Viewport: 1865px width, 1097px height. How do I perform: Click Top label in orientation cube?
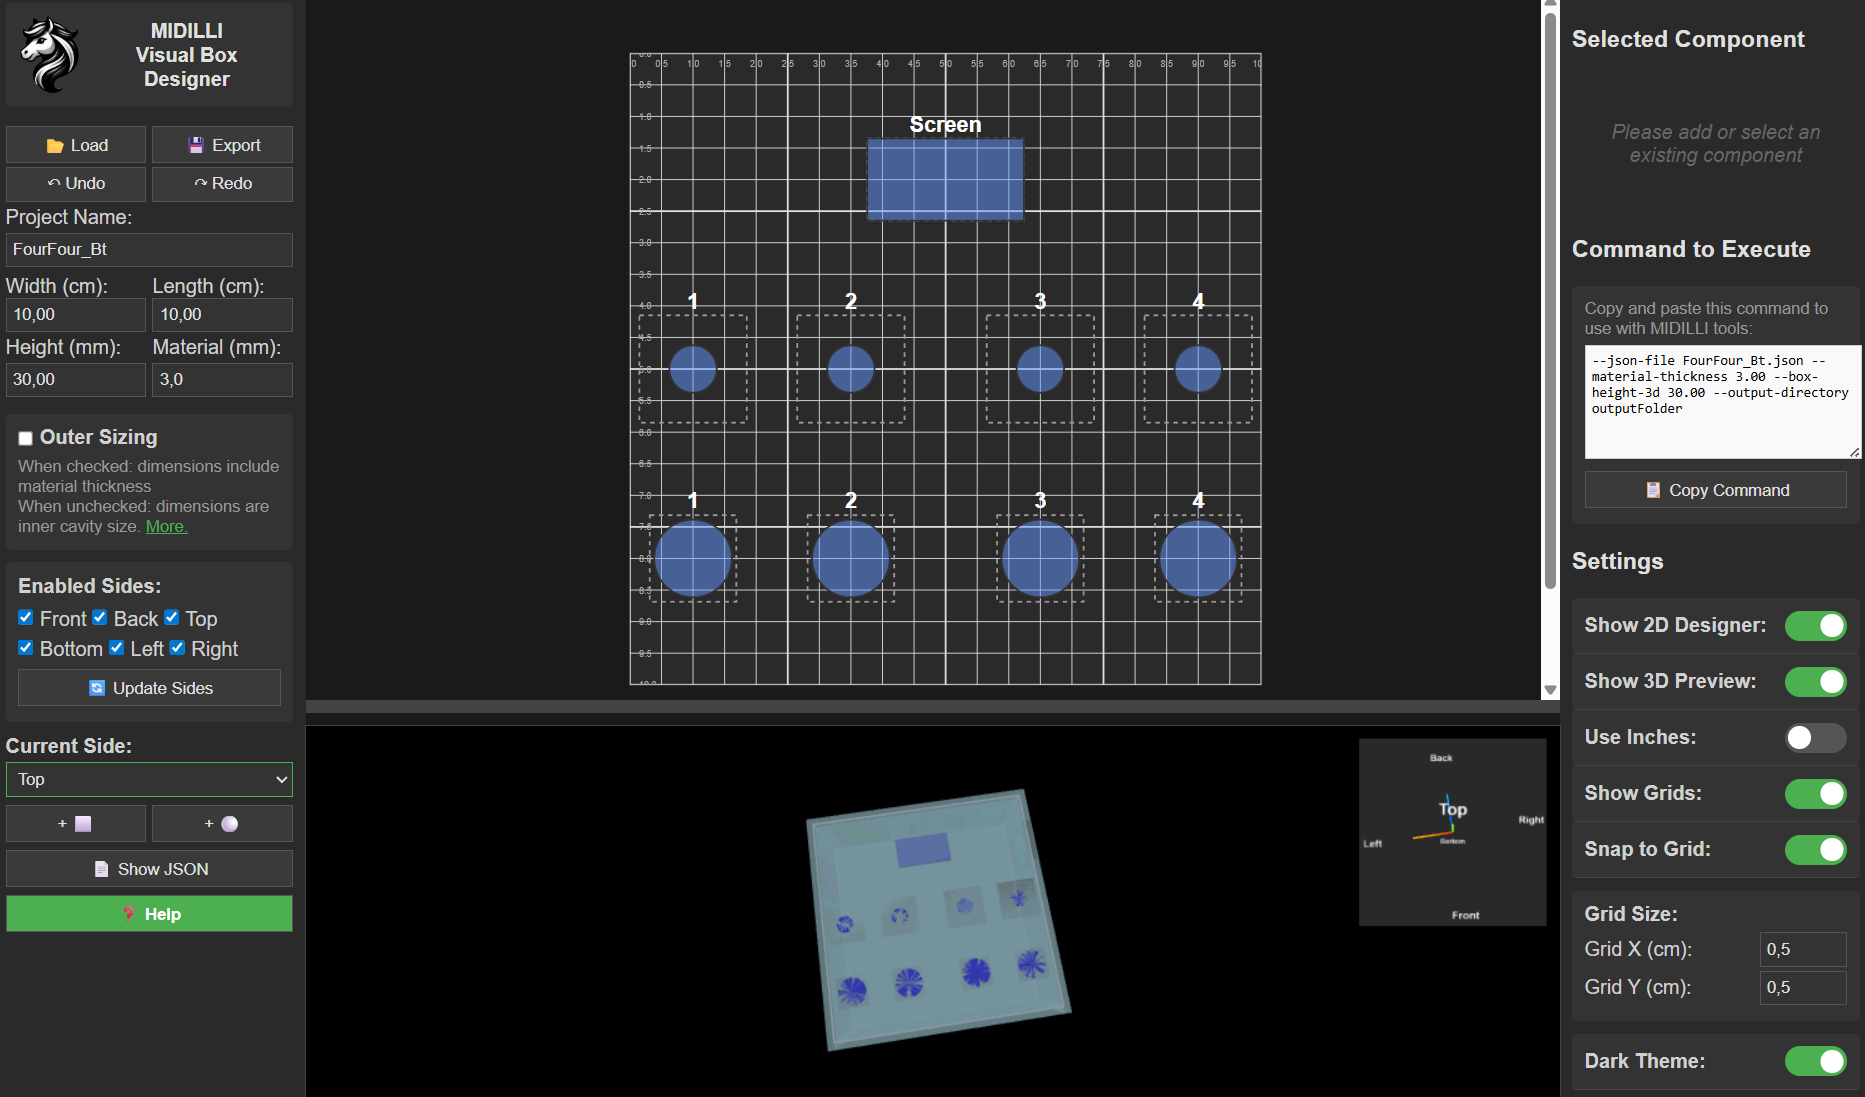(x=1453, y=809)
